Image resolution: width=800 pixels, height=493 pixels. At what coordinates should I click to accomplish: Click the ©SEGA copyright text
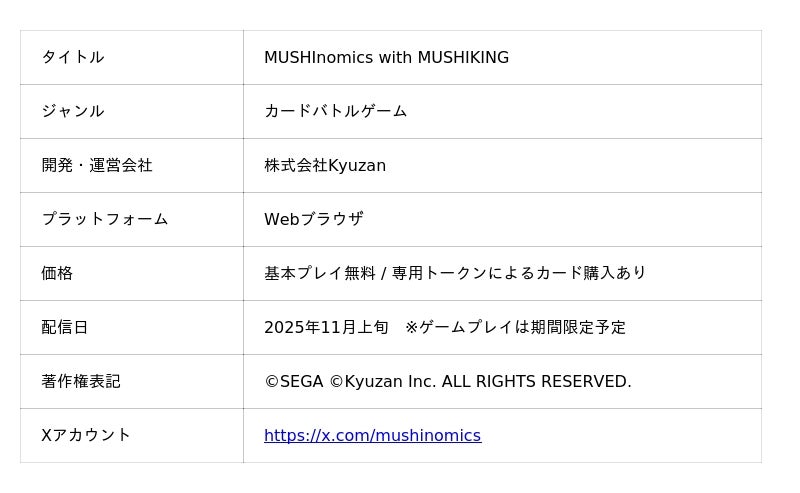pos(294,382)
